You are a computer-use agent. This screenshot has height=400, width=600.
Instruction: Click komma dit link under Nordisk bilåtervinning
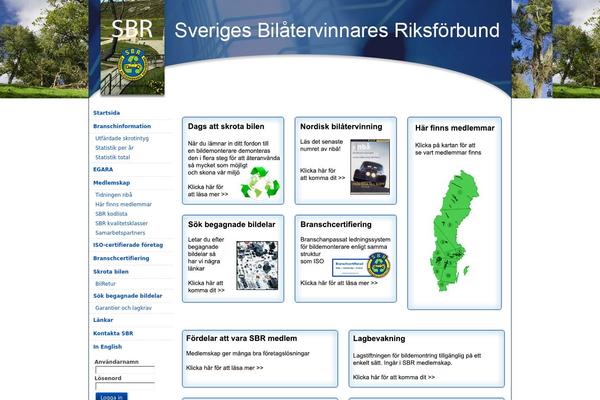[323, 174]
